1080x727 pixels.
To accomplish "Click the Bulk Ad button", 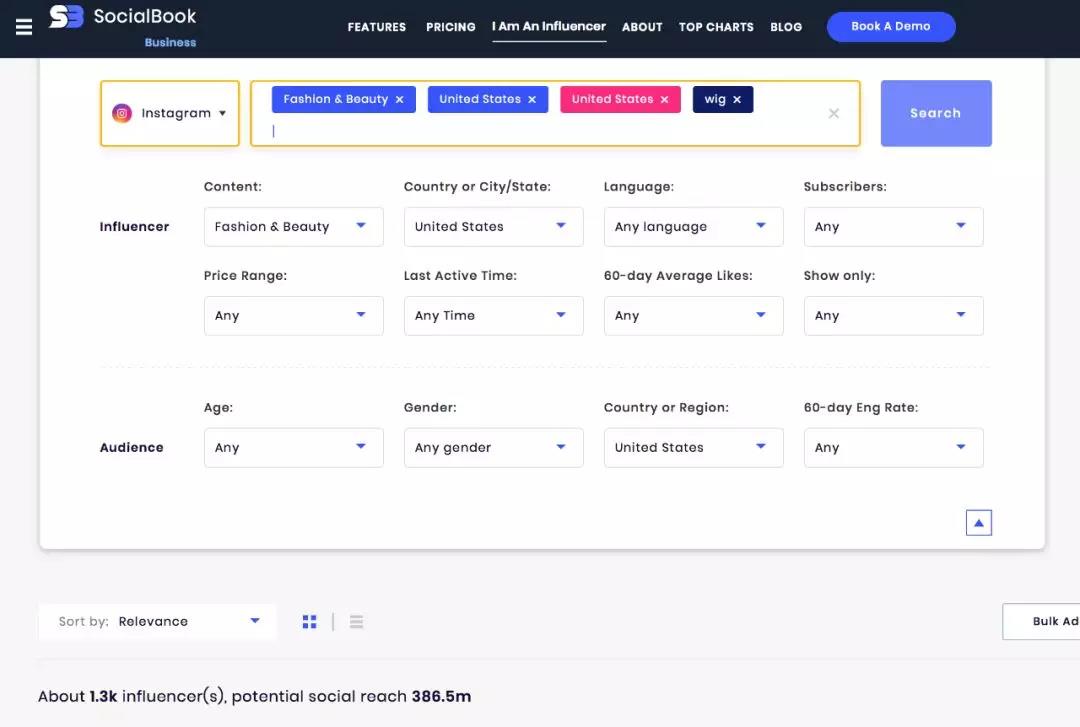I will pyautogui.click(x=1041, y=622).
